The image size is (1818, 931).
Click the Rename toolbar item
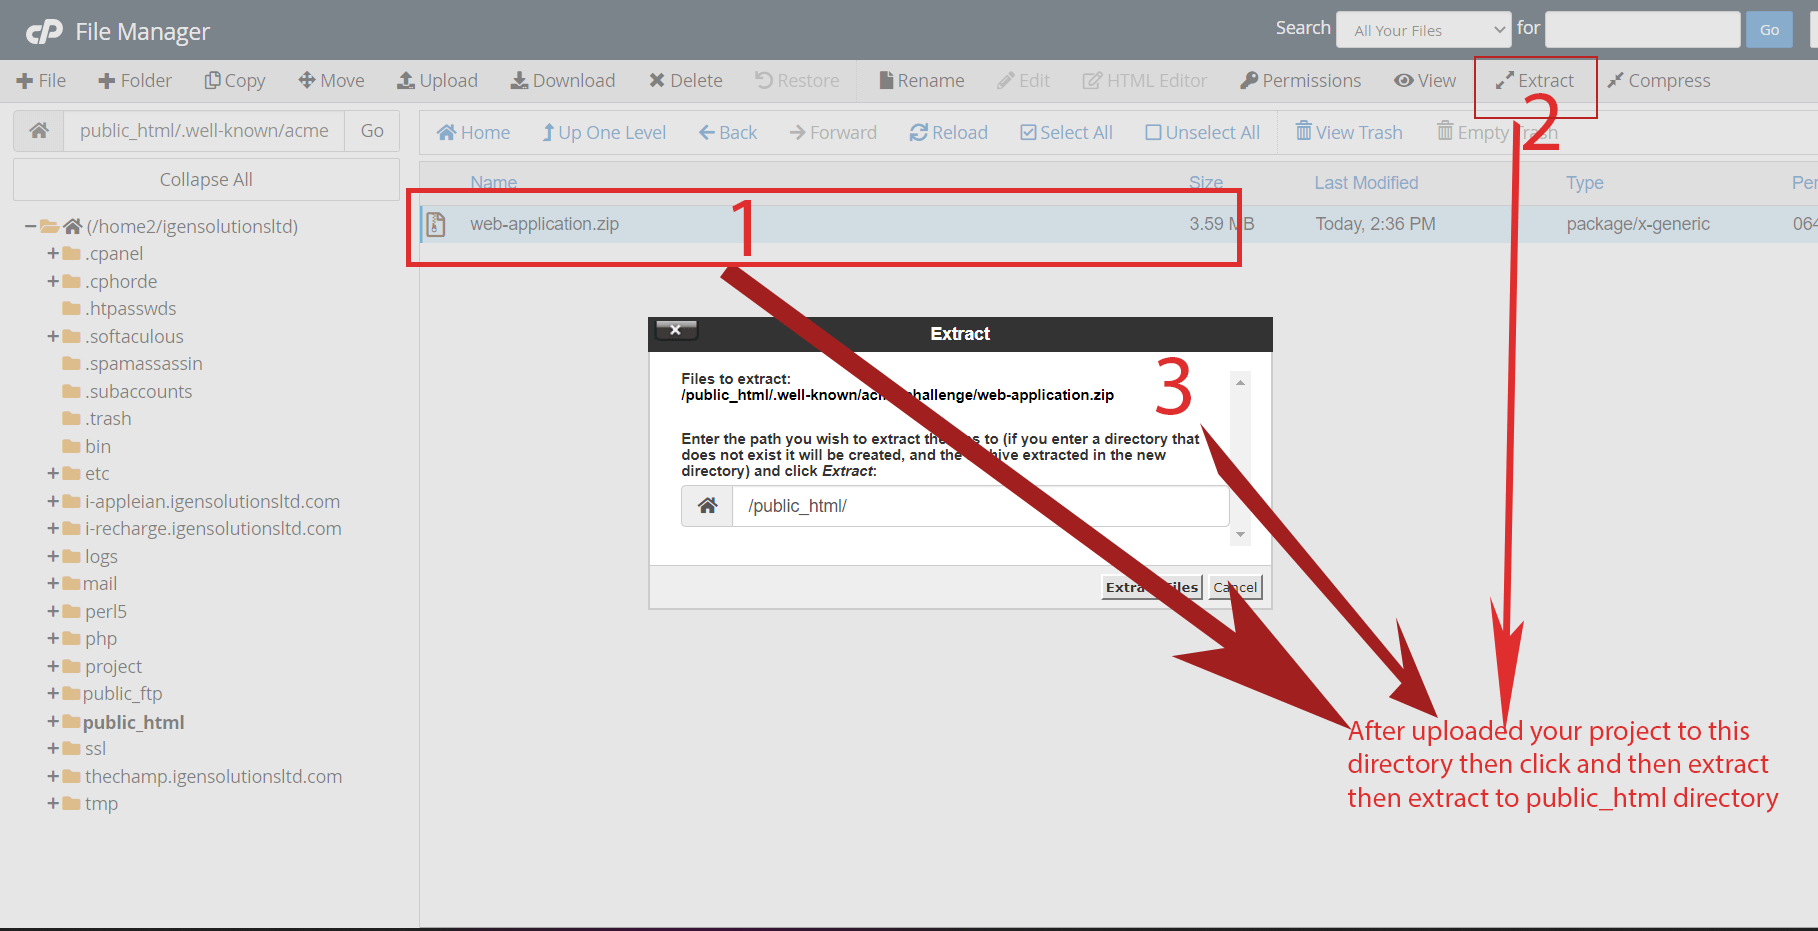(921, 81)
